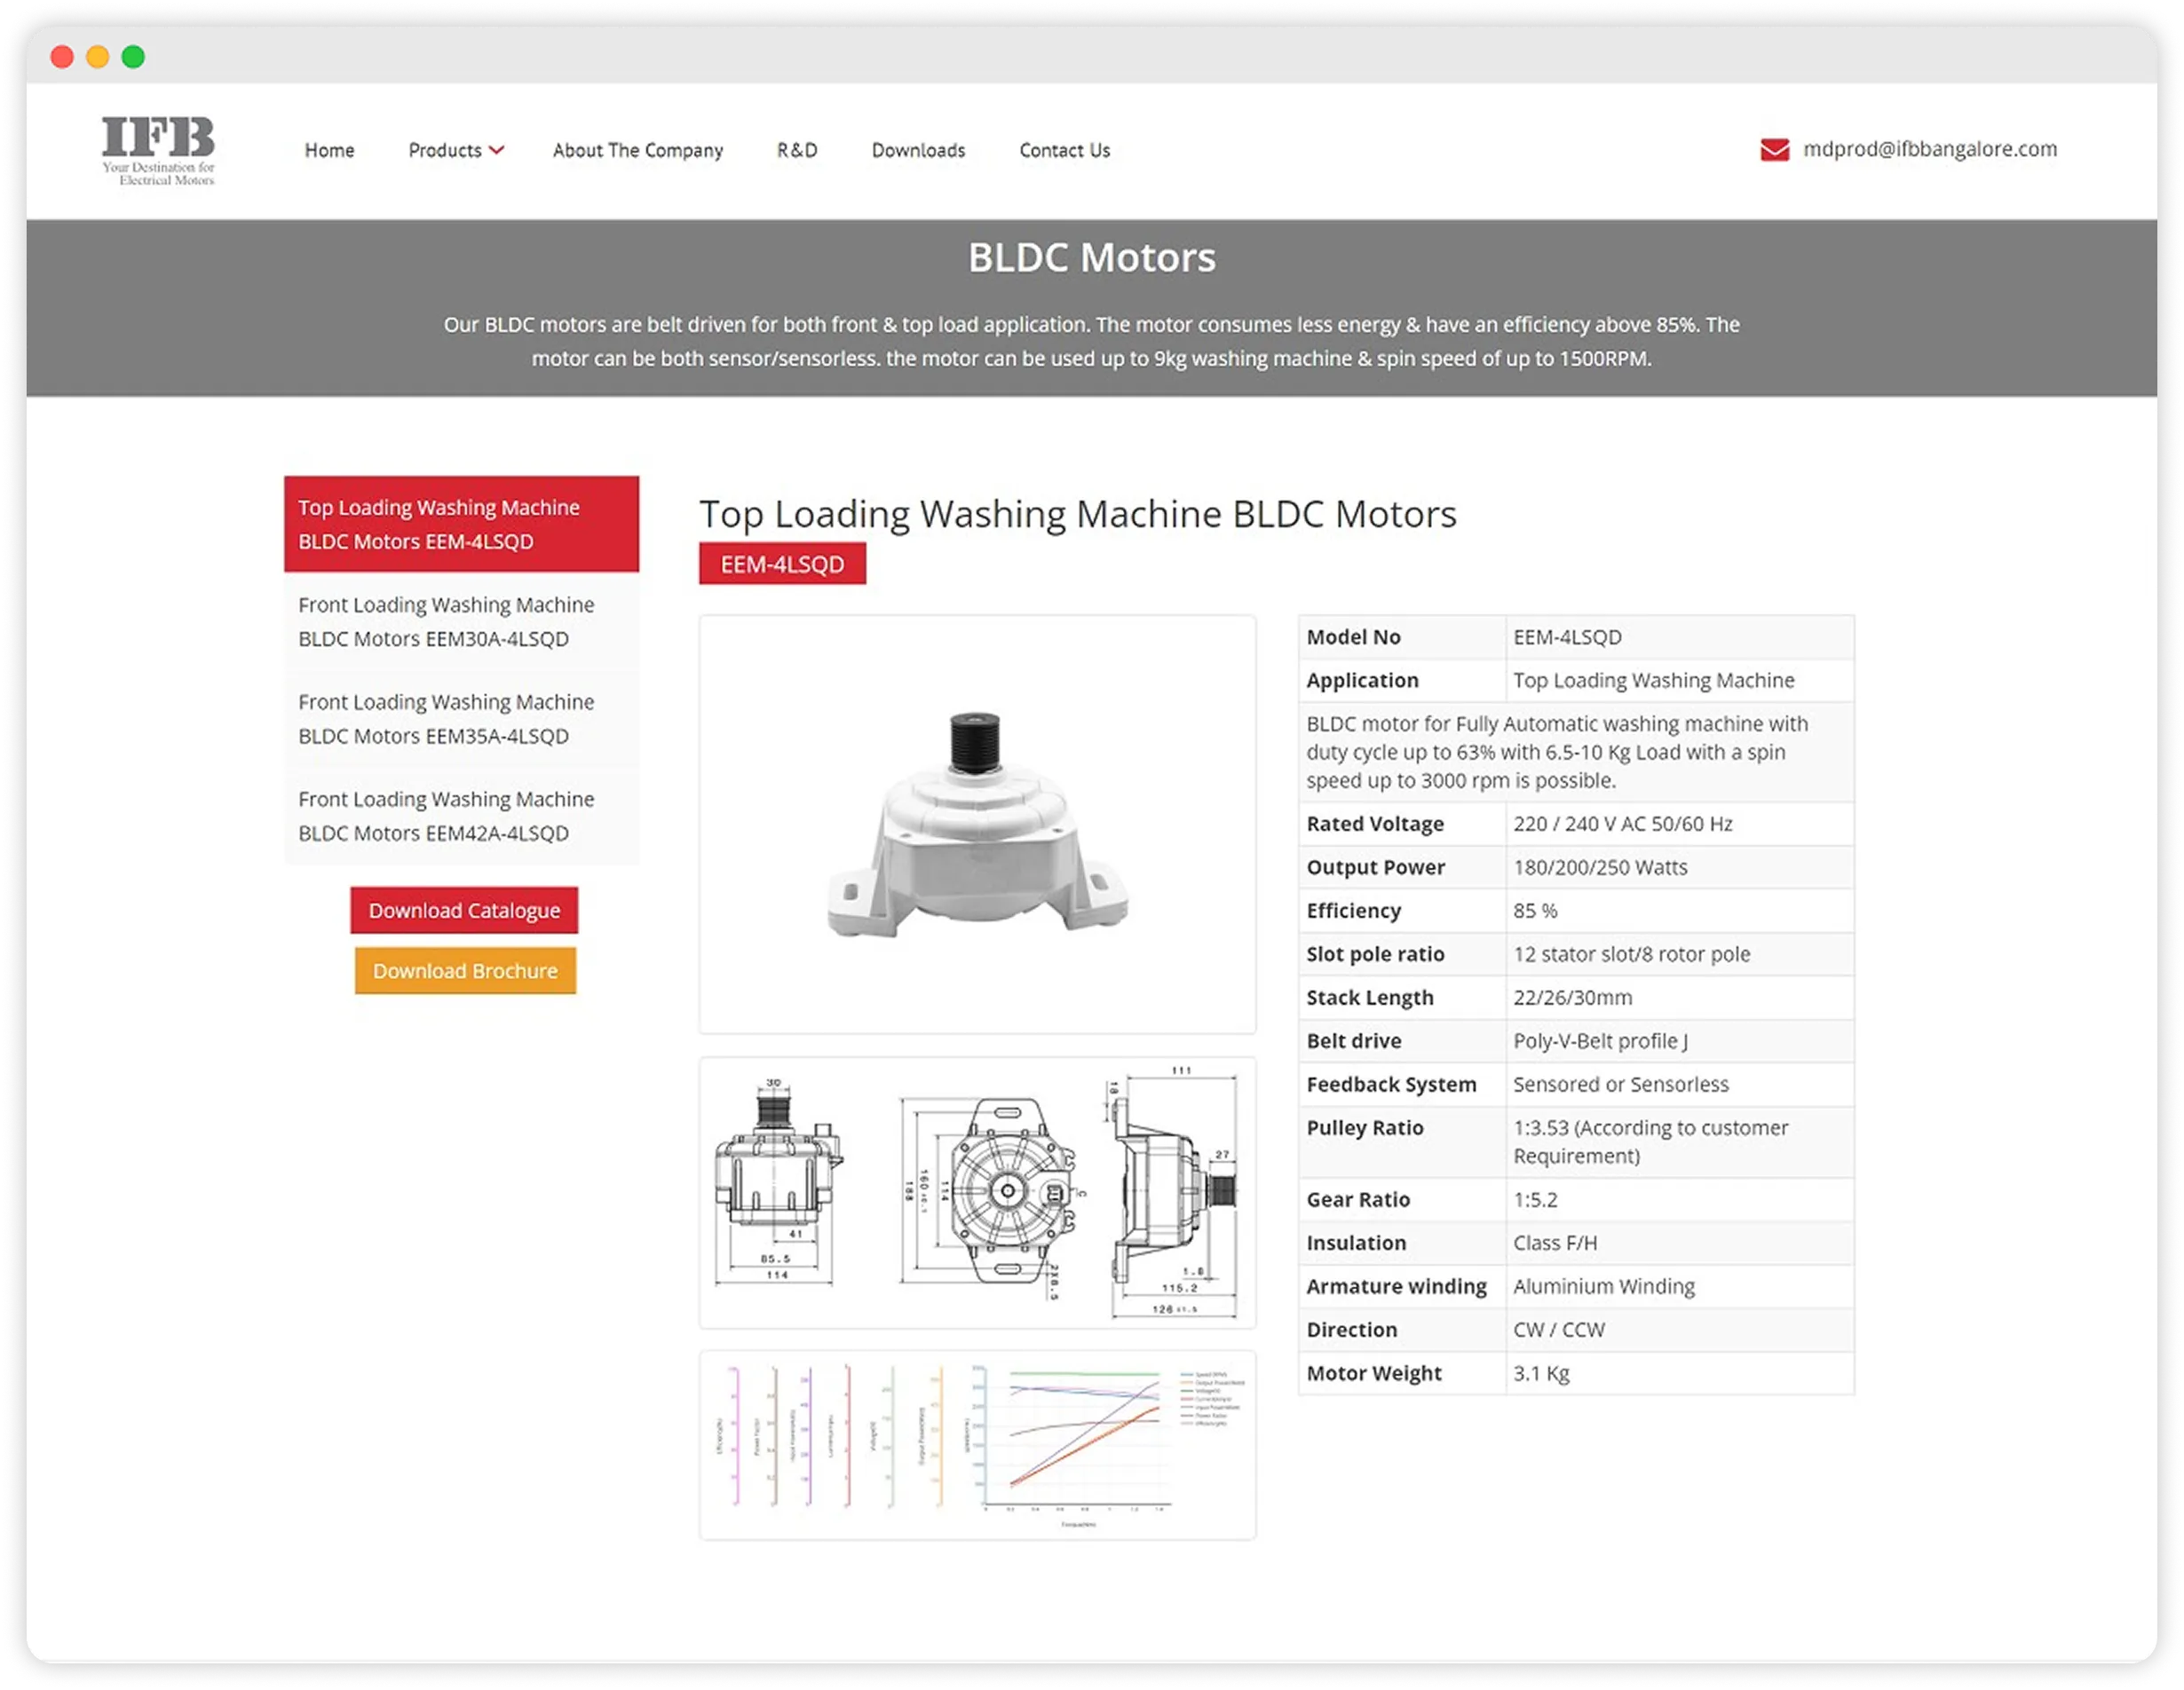The width and height of the screenshot is (2184, 1690).
Task: Click the 'Top Loading Washing Machine' application value
Action: [x=1653, y=680]
